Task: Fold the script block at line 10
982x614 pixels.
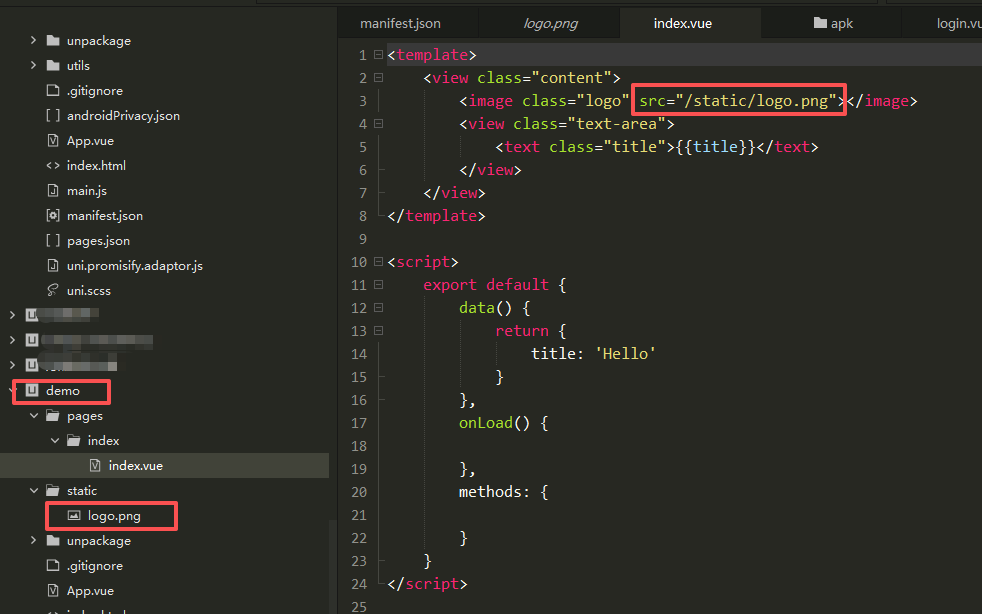Action: pos(378,262)
